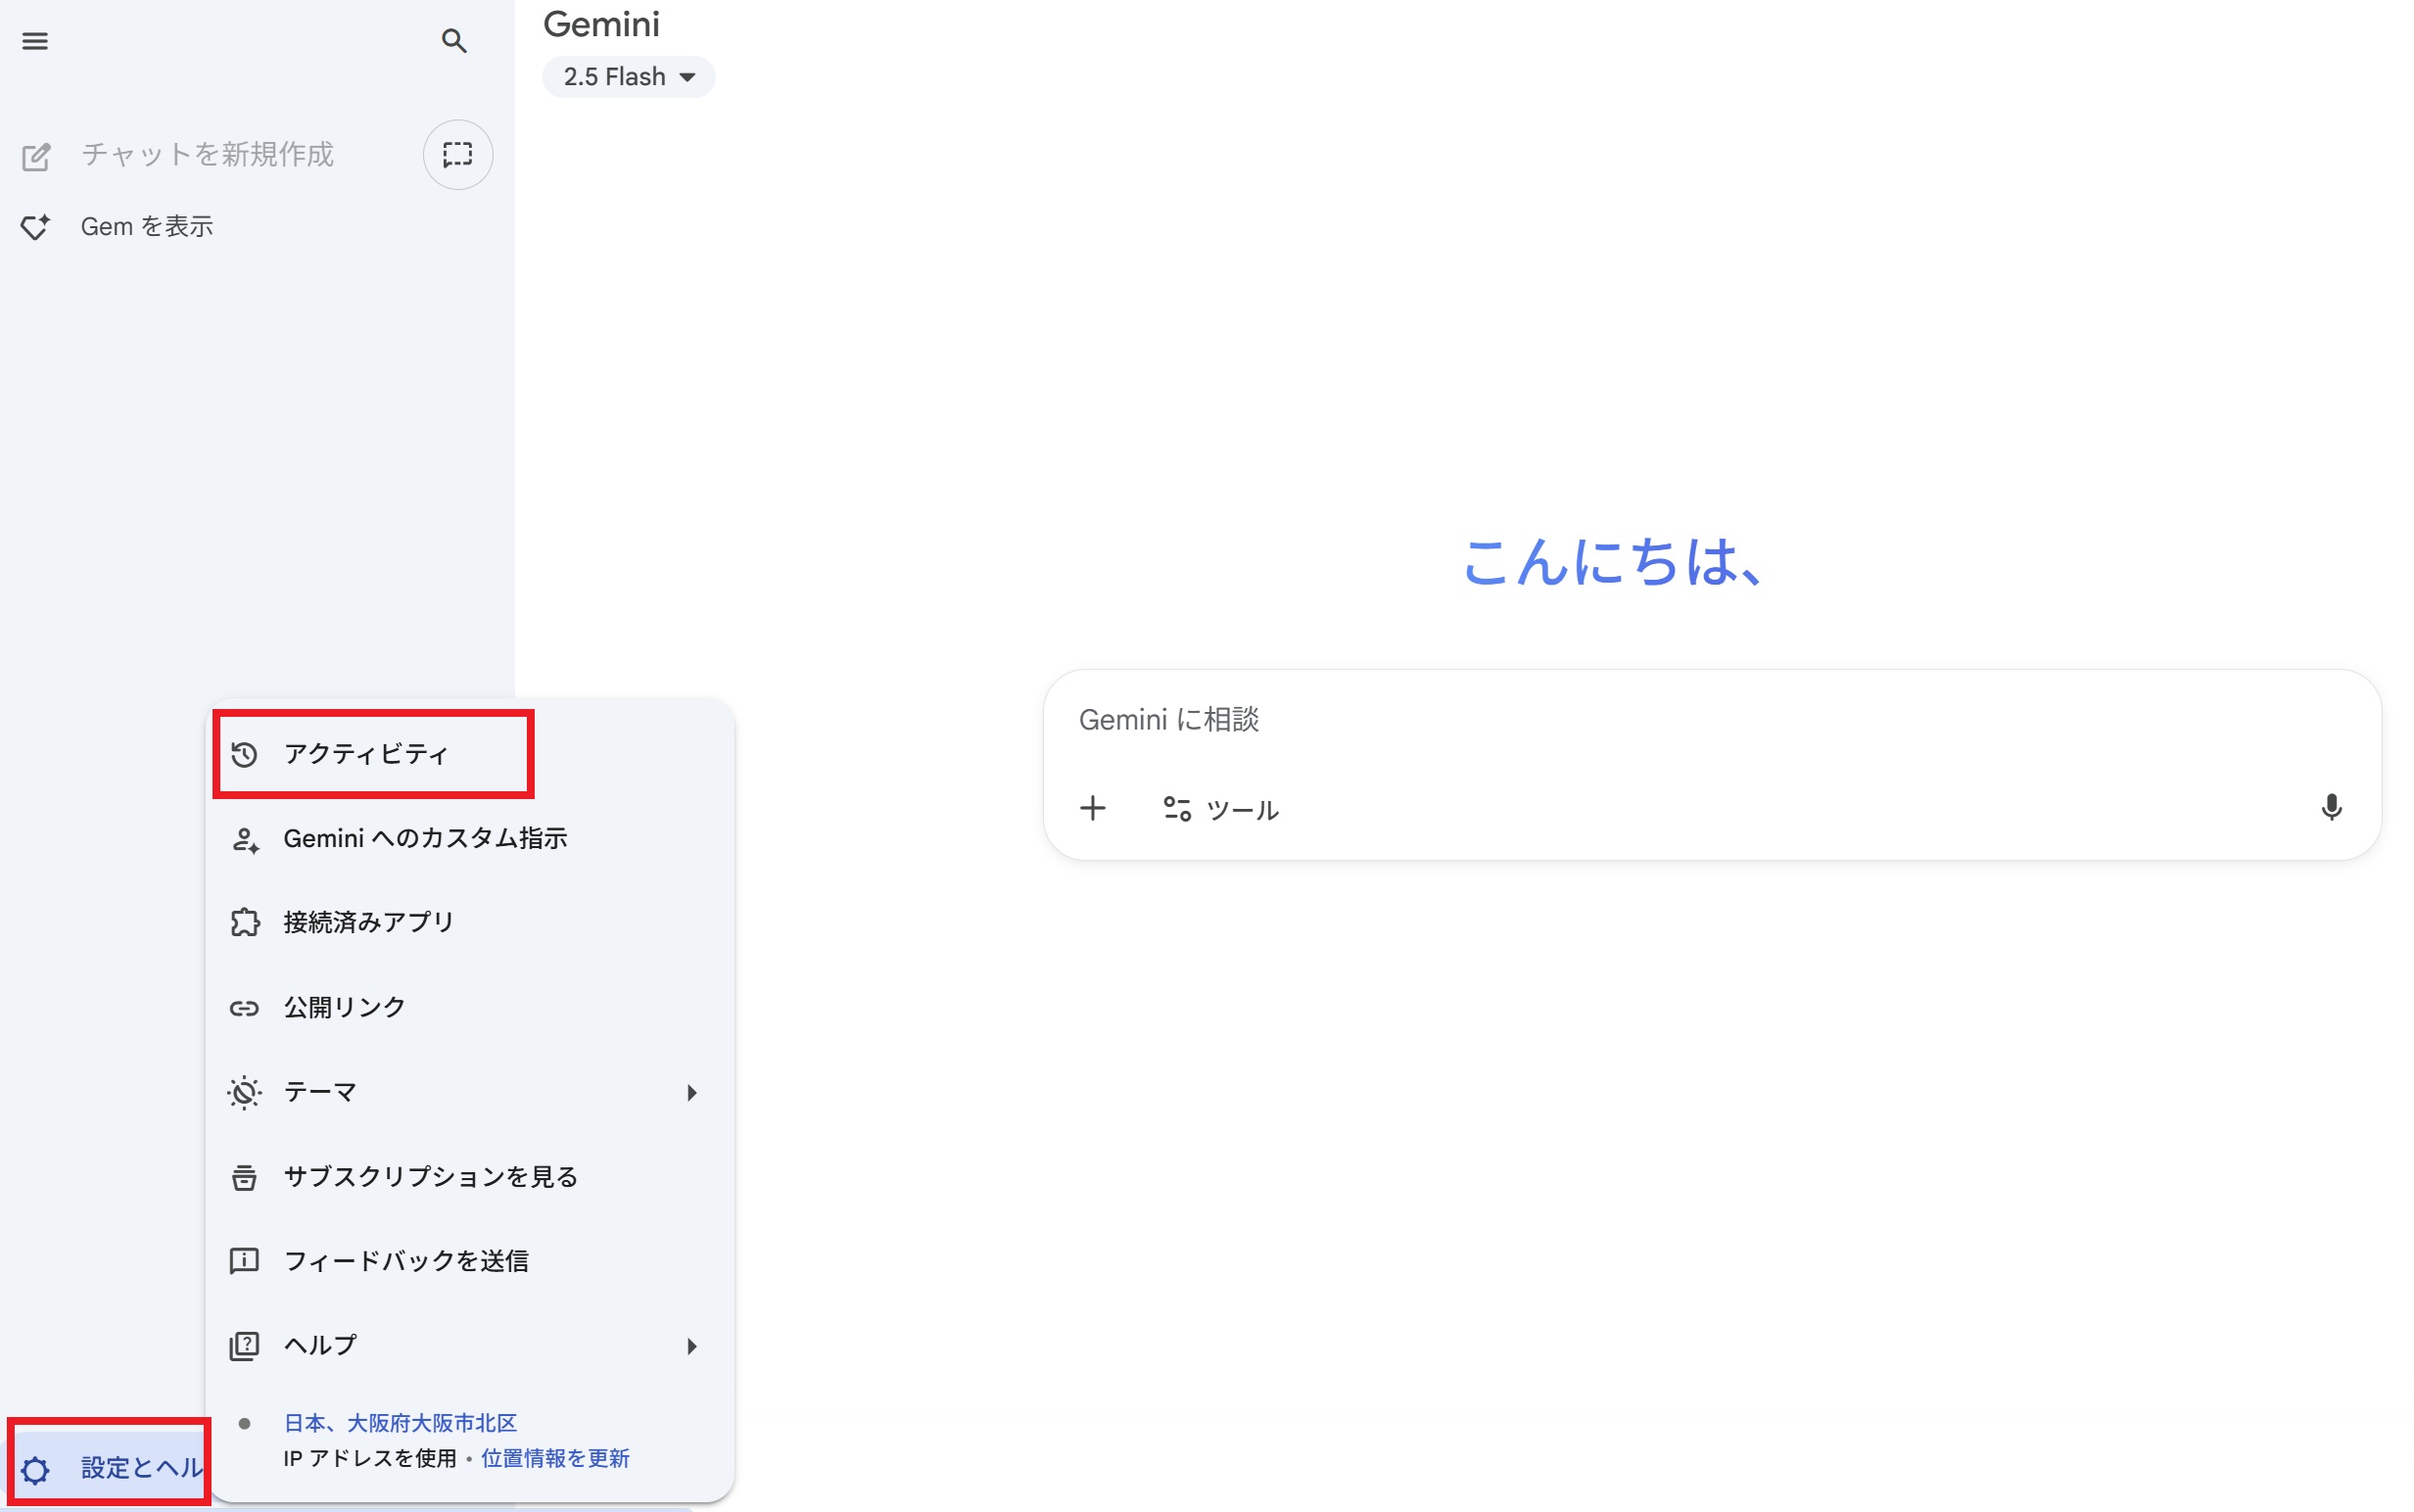
Task: Click the new chat pencil icon
Action: click(x=36, y=157)
